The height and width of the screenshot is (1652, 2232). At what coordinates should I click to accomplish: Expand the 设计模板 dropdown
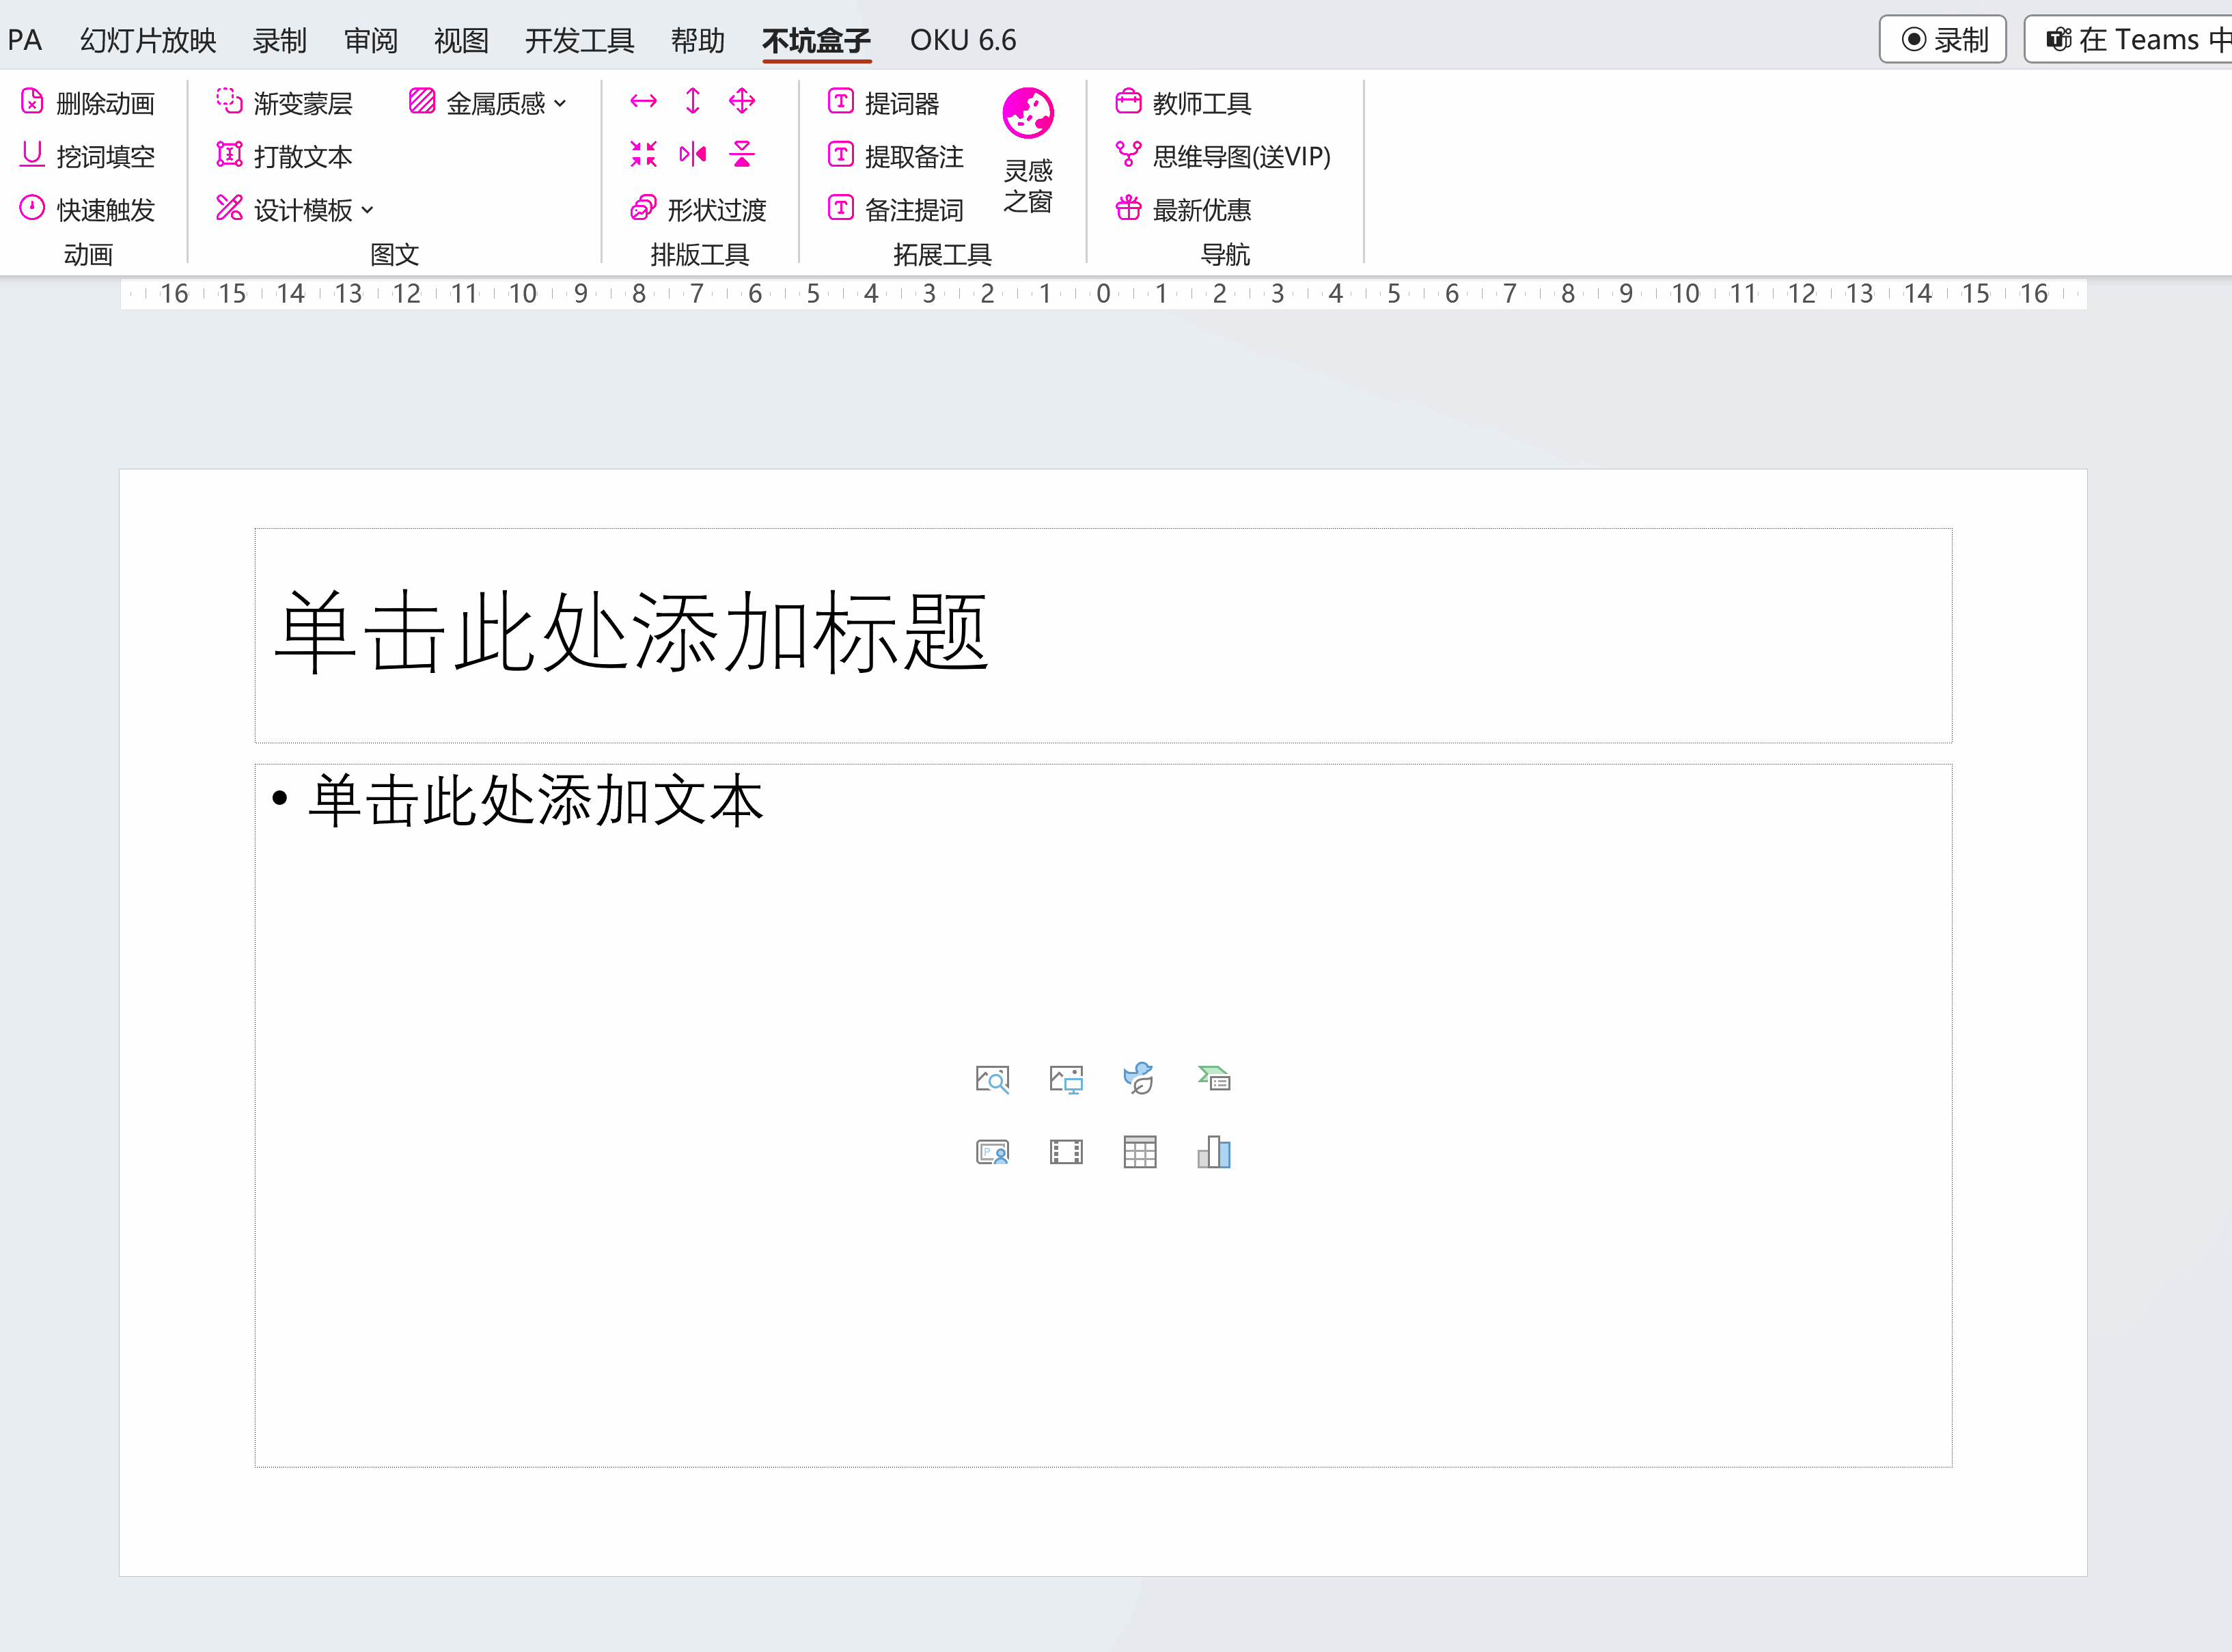click(x=367, y=210)
